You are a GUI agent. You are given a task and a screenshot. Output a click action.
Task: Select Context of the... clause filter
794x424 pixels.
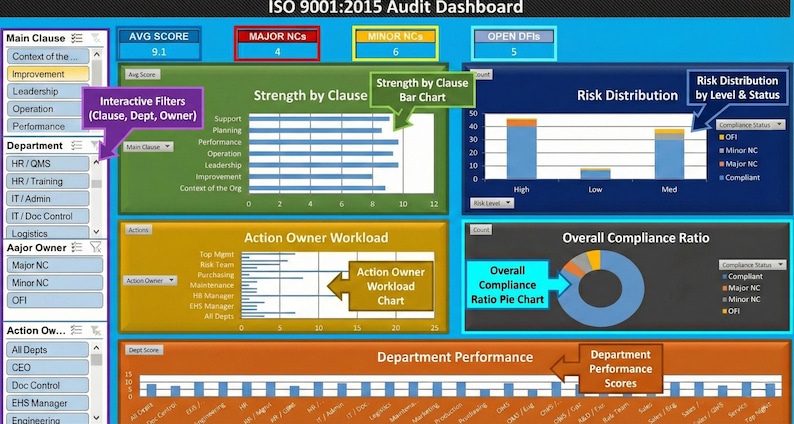[x=48, y=56]
